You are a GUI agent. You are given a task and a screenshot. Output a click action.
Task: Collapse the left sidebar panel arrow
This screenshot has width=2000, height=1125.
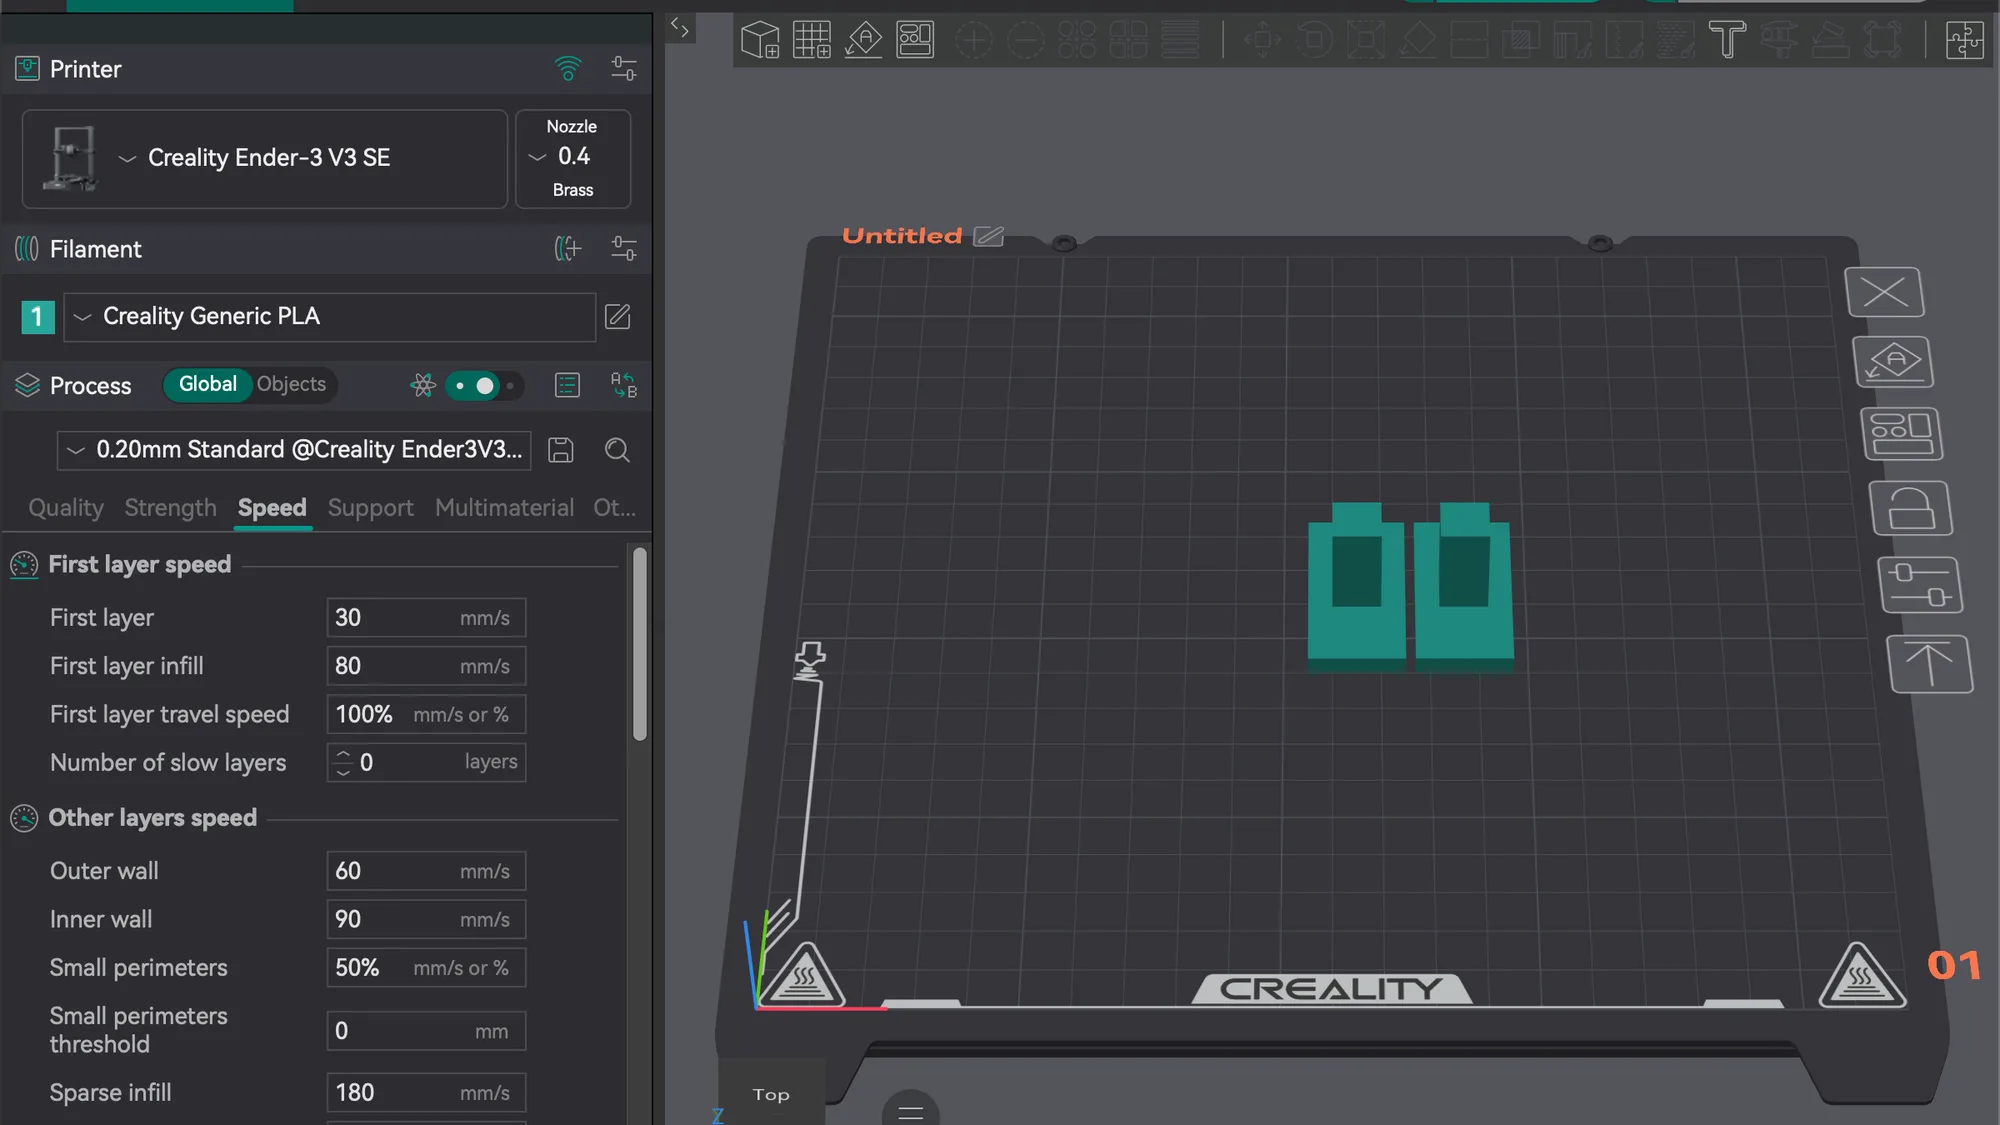[x=680, y=28]
